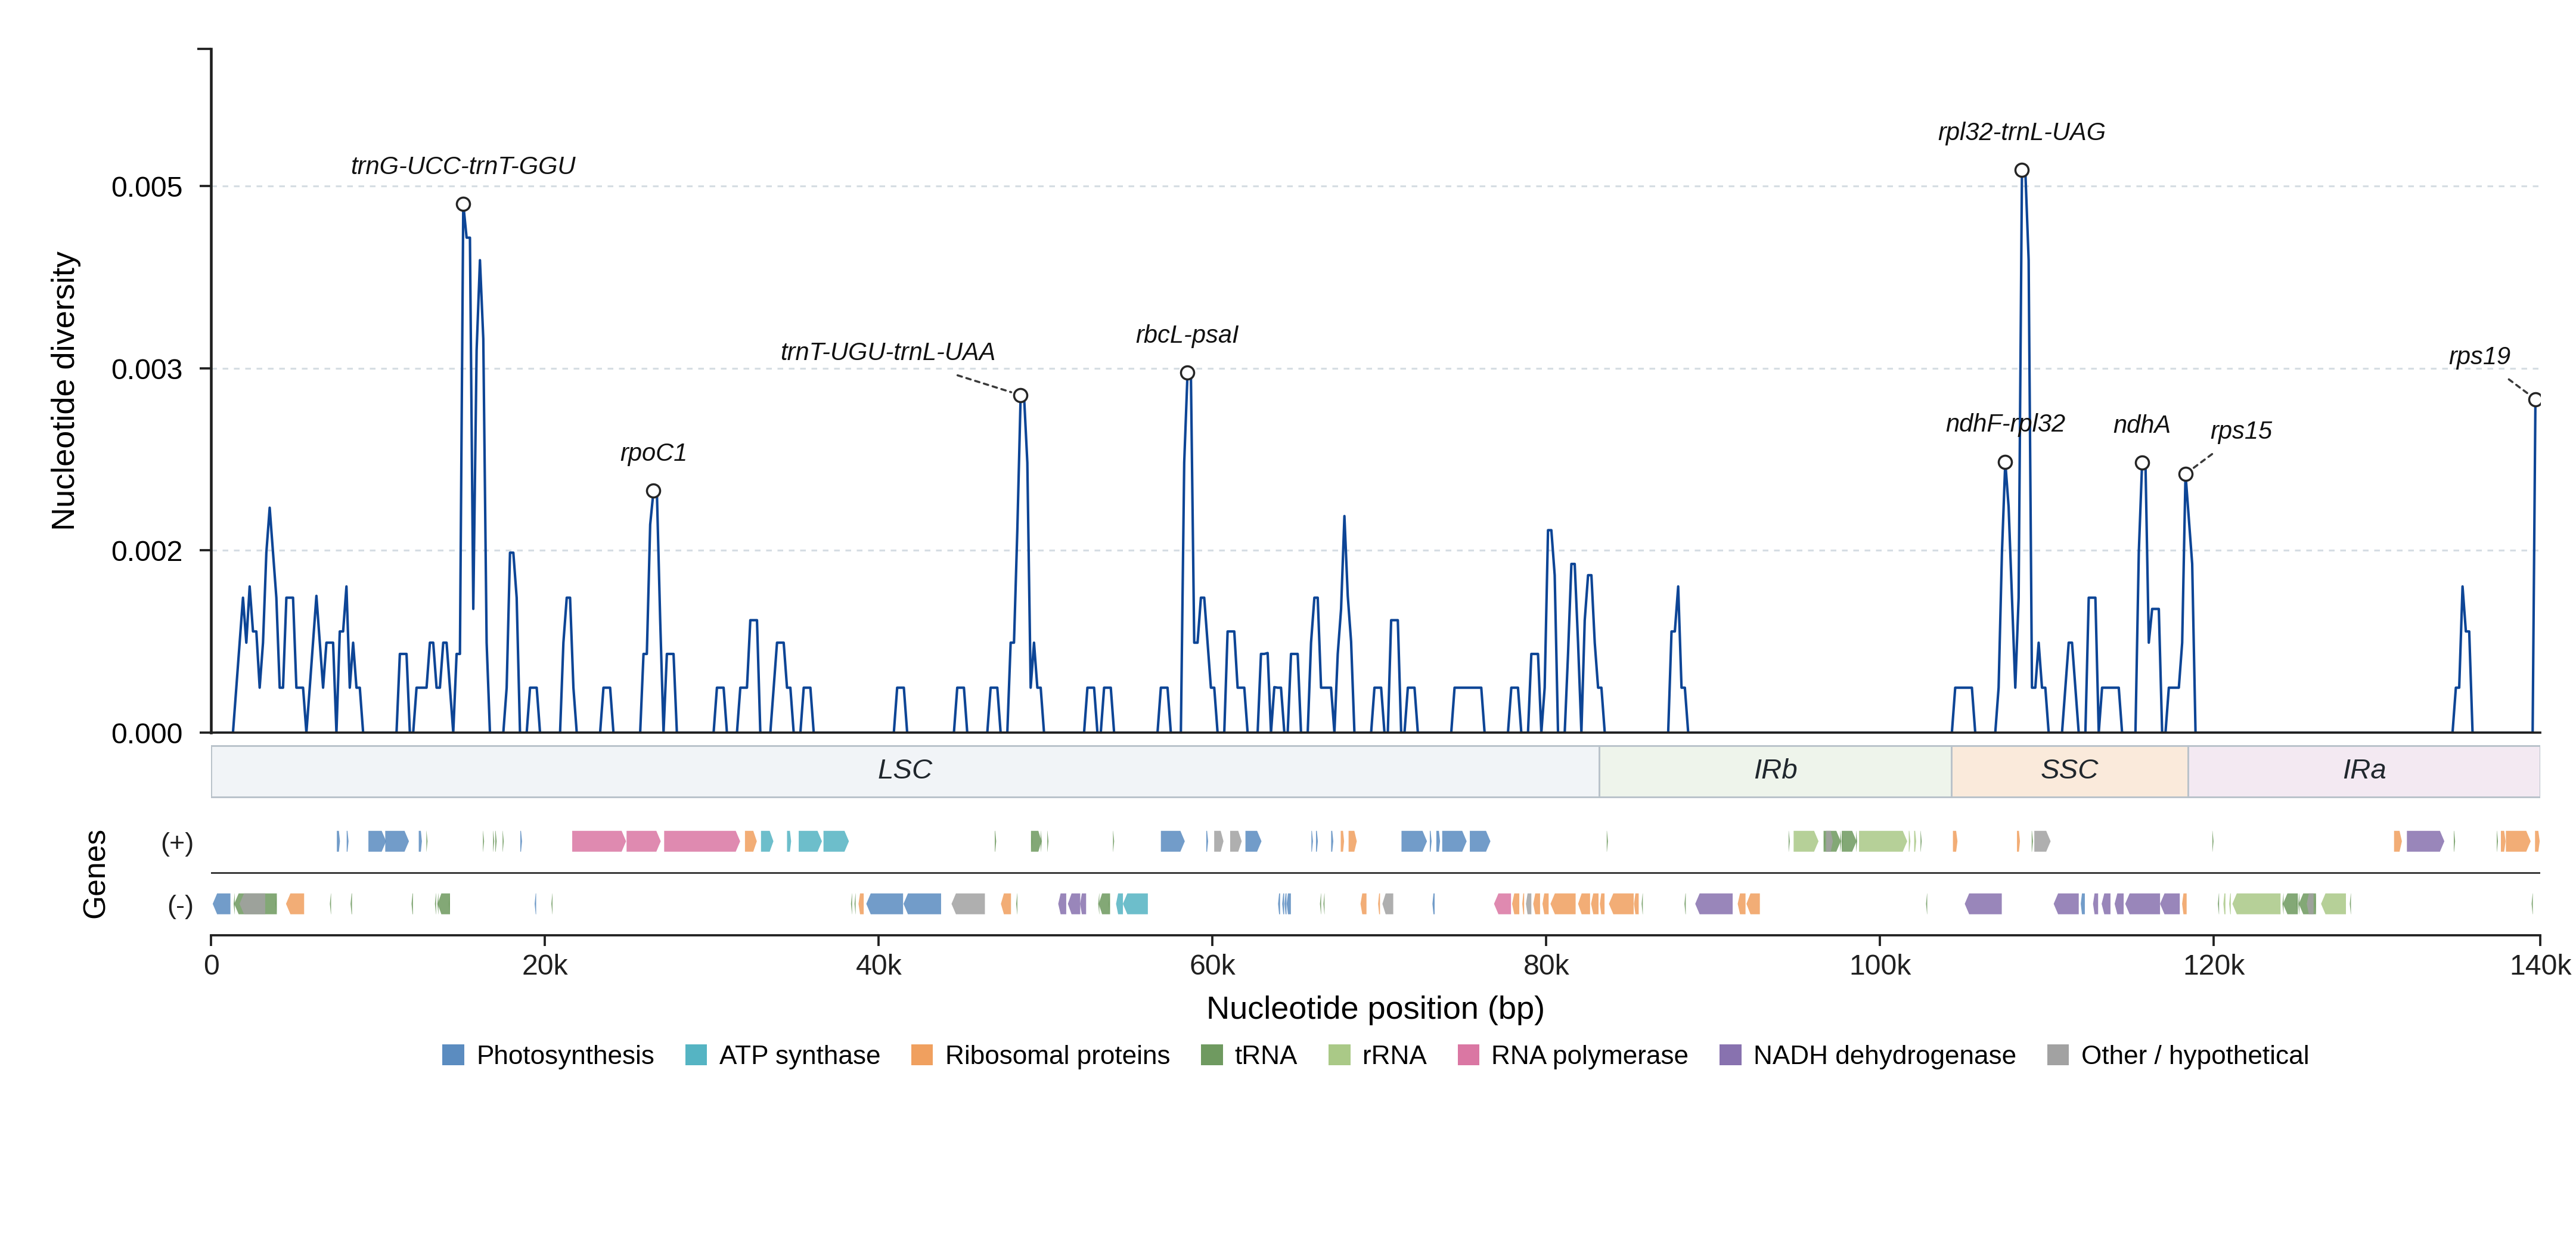
Task: Select the trnT-UGU-trnL-UAA peak marker
Action: 1020,396
